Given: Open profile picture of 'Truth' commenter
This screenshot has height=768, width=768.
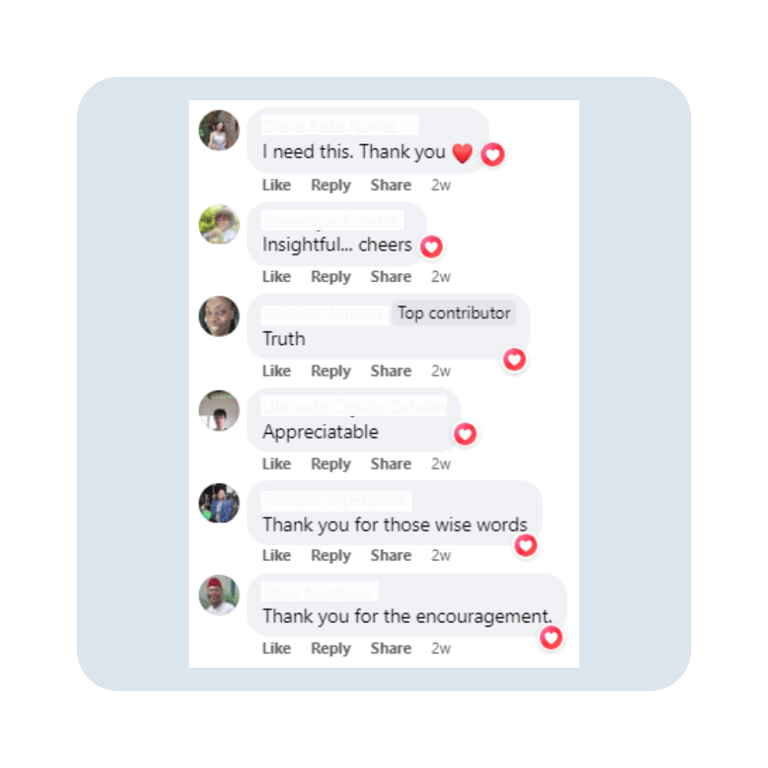Looking at the screenshot, I should tap(219, 316).
